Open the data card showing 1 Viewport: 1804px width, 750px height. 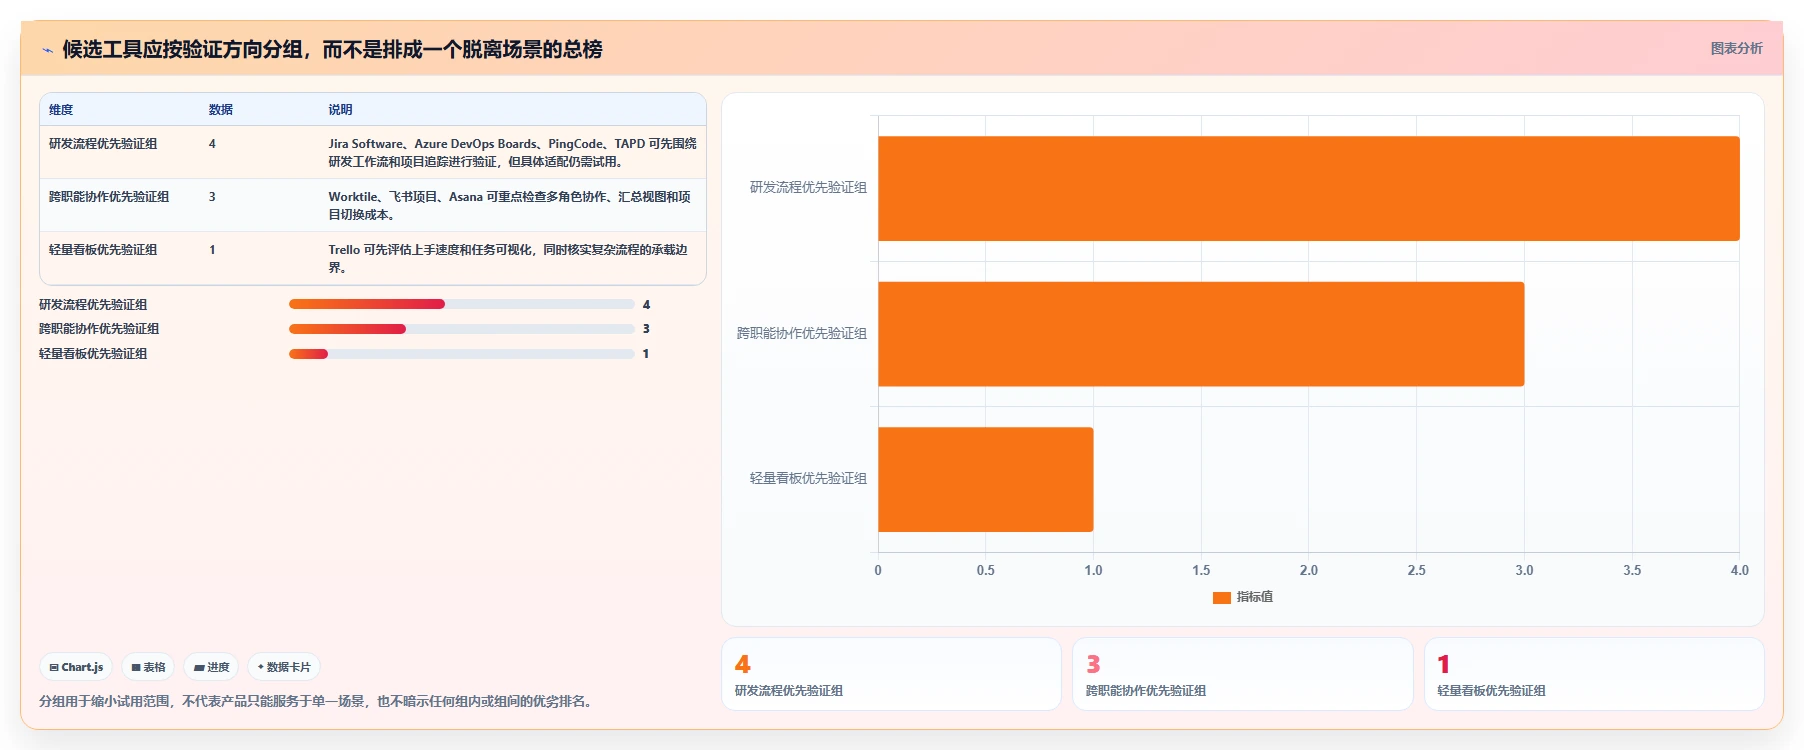[x=1594, y=674]
